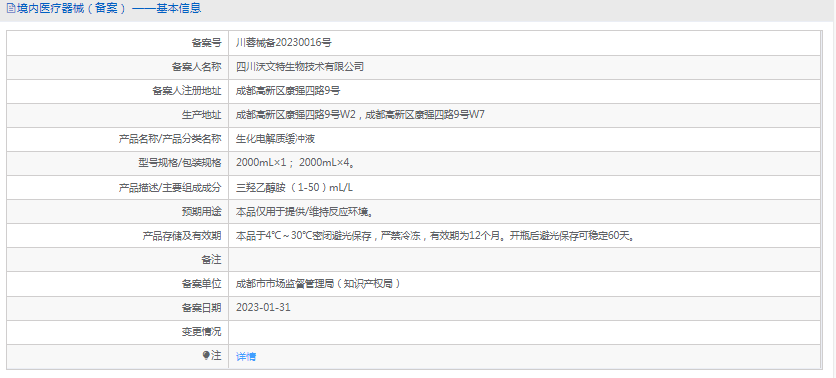
Task: Select the heading 境内医疗器械（备案）——基本信息
Action: tap(109, 9)
